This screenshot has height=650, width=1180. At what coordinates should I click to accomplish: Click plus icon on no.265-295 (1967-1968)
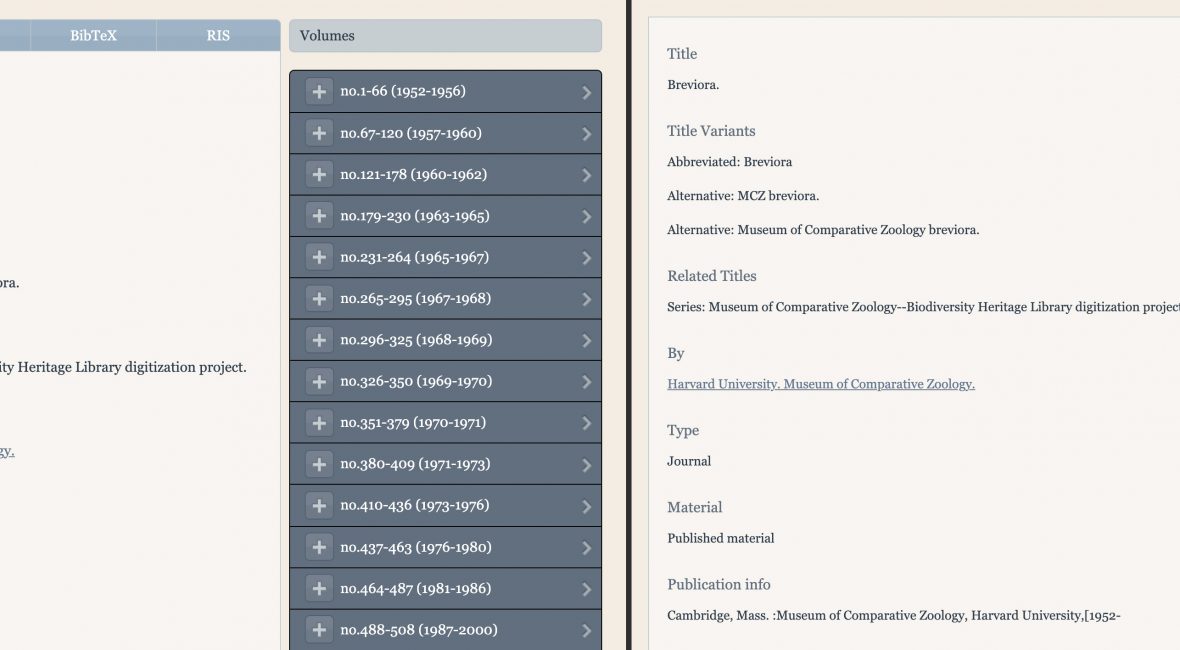click(x=319, y=299)
